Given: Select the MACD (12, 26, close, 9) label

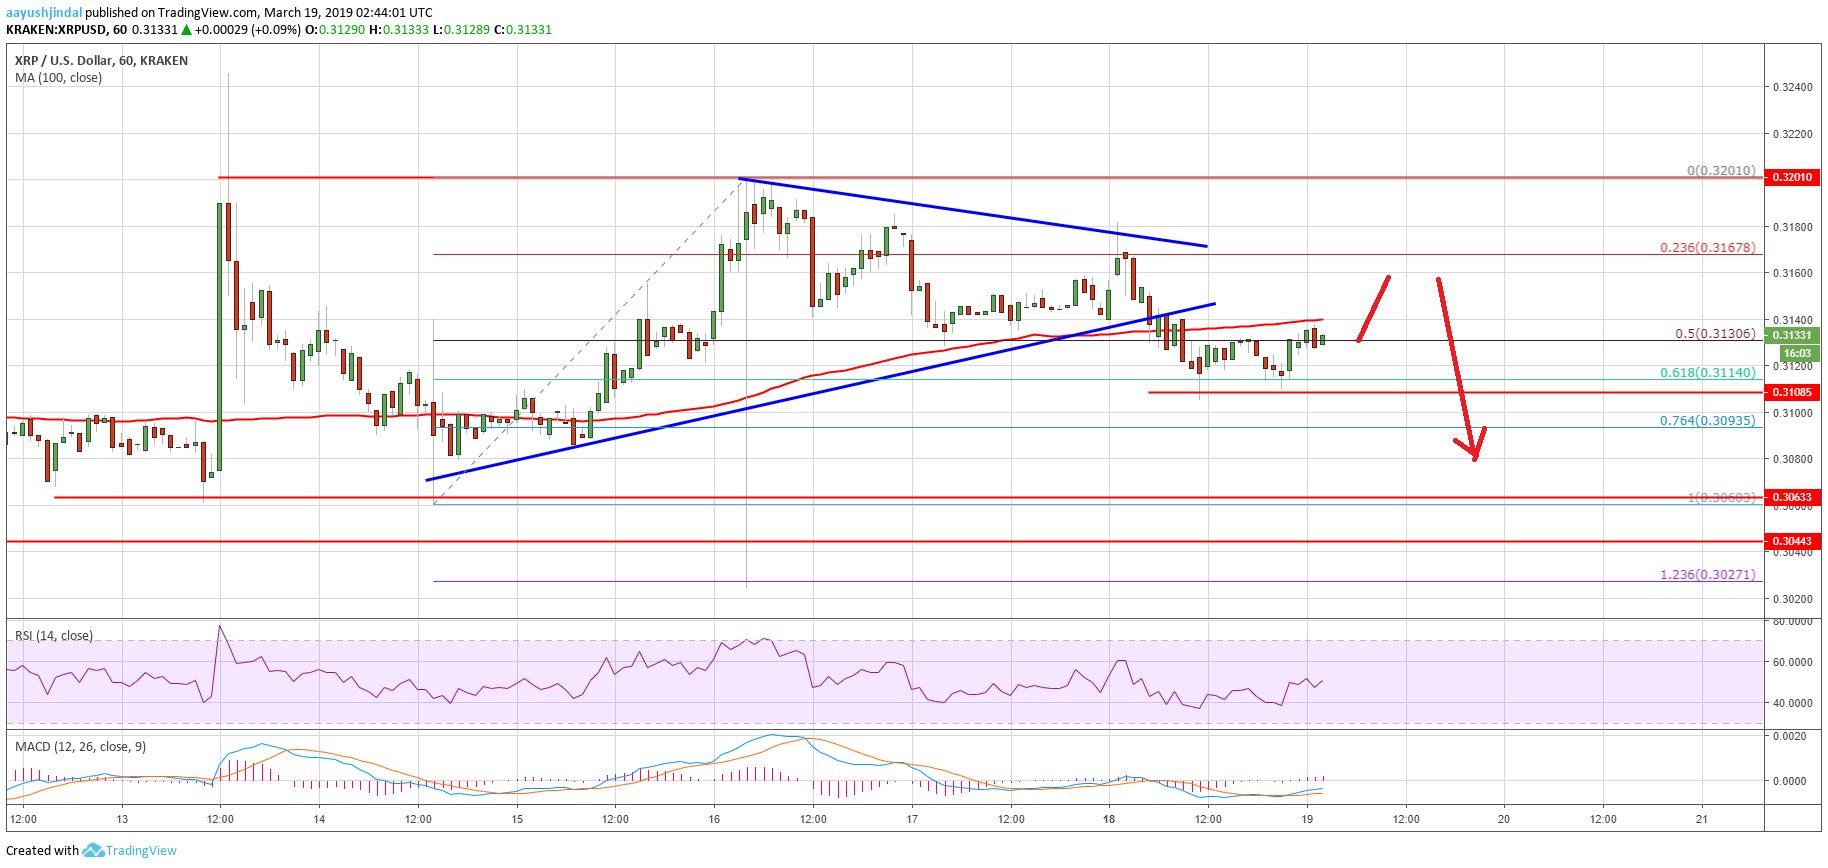Looking at the screenshot, I should pos(80,747).
